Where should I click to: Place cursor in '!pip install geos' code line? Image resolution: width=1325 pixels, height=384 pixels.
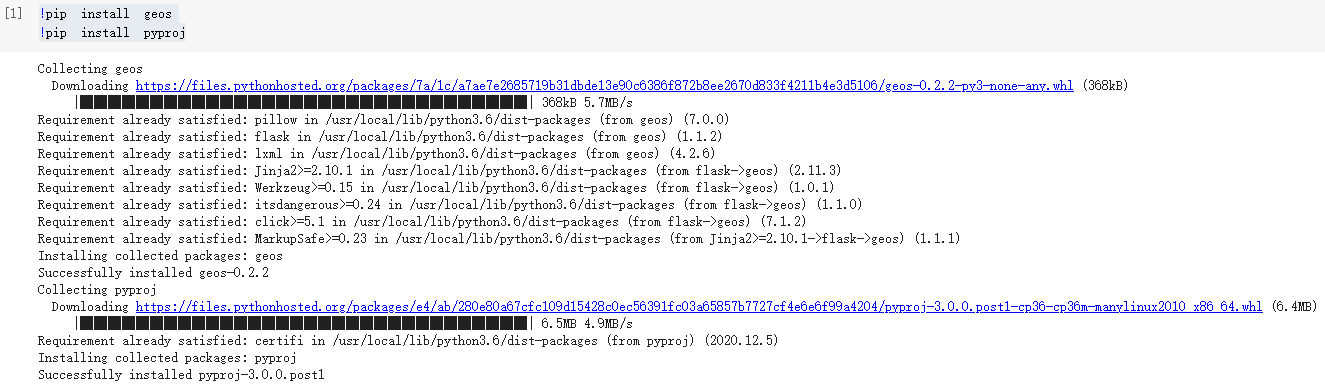[x=105, y=15]
